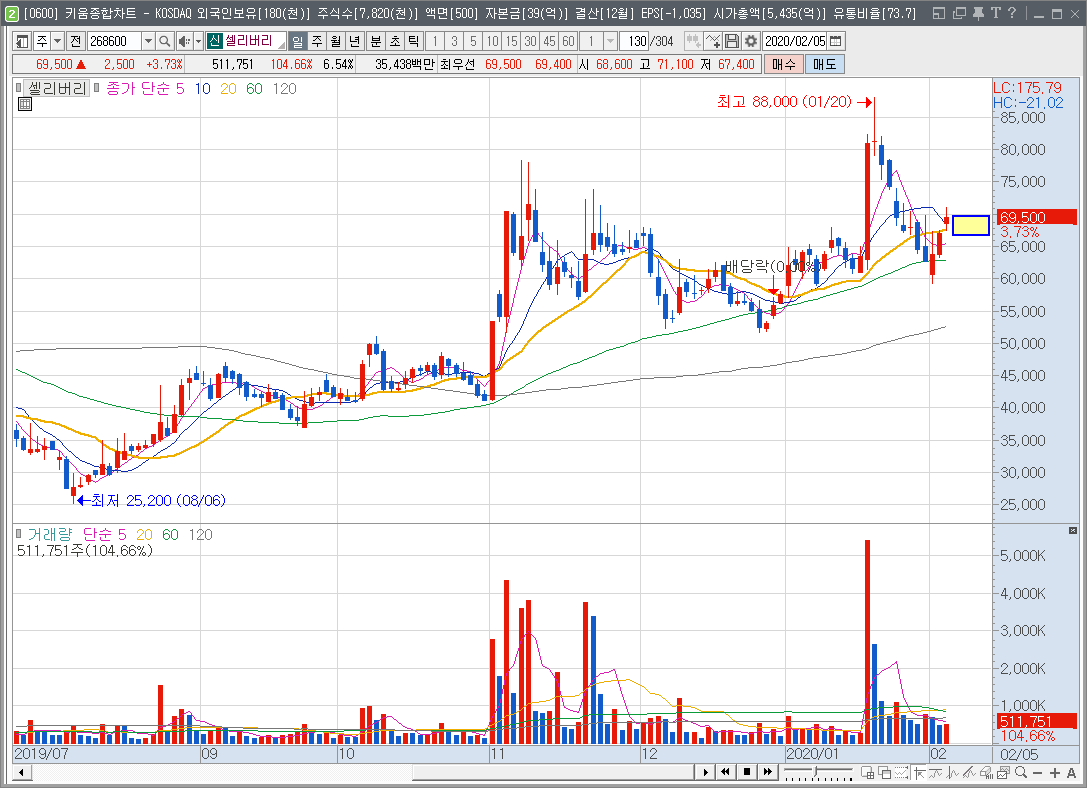
Task: Expand the interval value 1 dropdown arrow
Action: (x=611, y=42)
